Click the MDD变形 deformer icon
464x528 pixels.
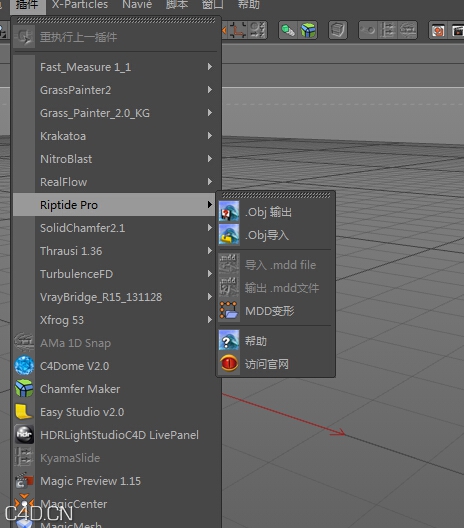(229, 310)
